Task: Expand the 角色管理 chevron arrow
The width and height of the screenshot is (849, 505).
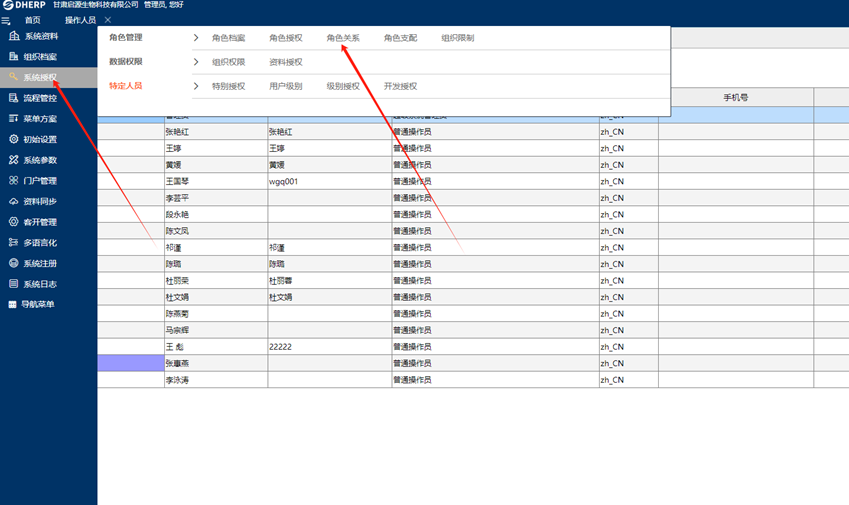Action: [196, 37]
